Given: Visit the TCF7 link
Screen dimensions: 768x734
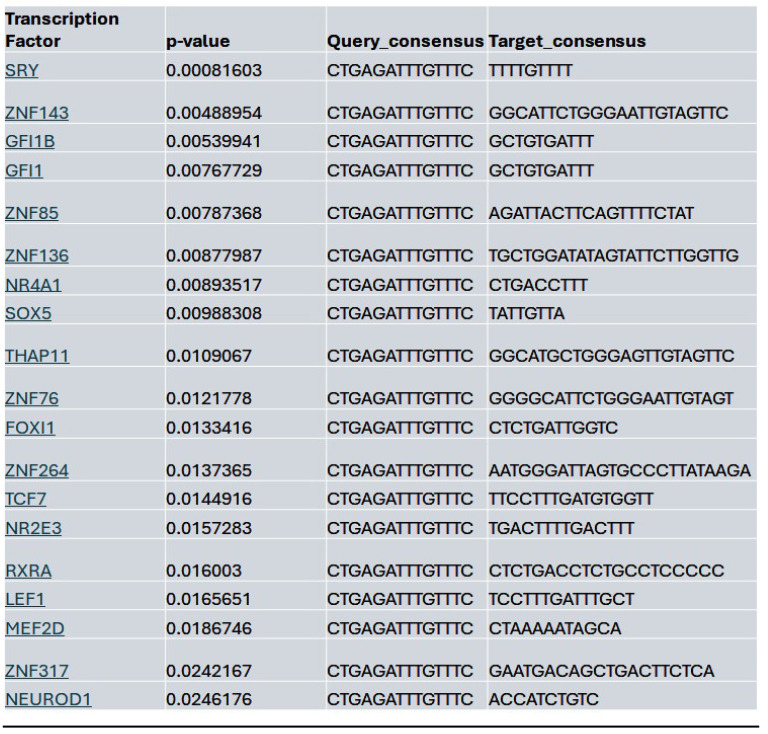Looking at the screenshot, I should tap(25, 499).
